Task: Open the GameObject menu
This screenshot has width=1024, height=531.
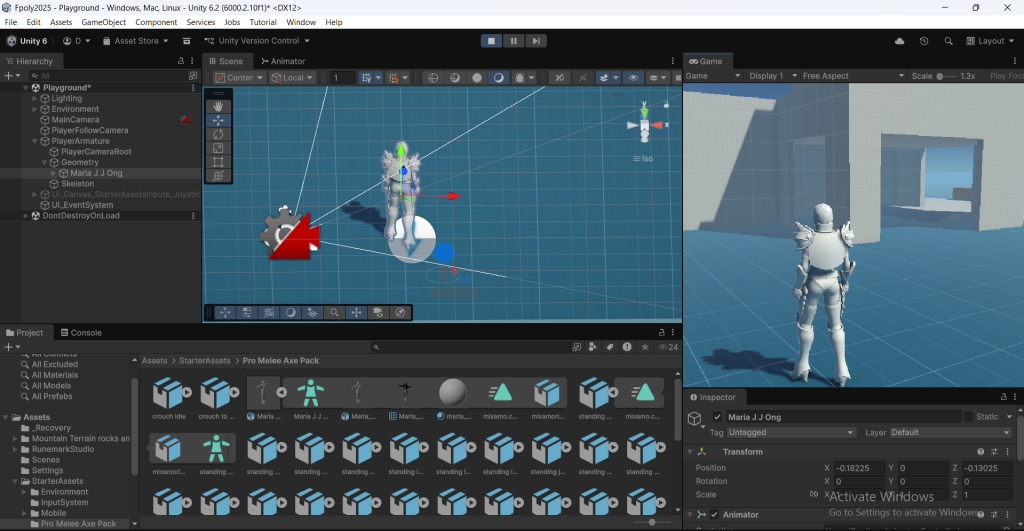Action: tap(104, 22)
